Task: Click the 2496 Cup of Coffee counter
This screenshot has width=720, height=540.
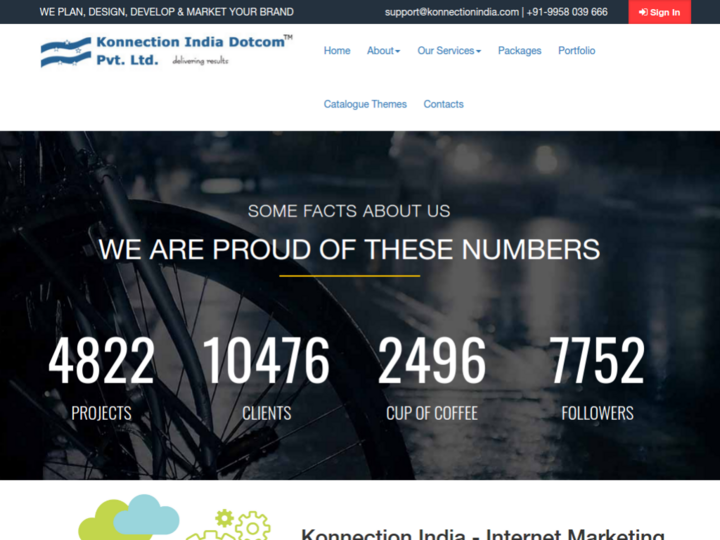Action: pos(432,361)
